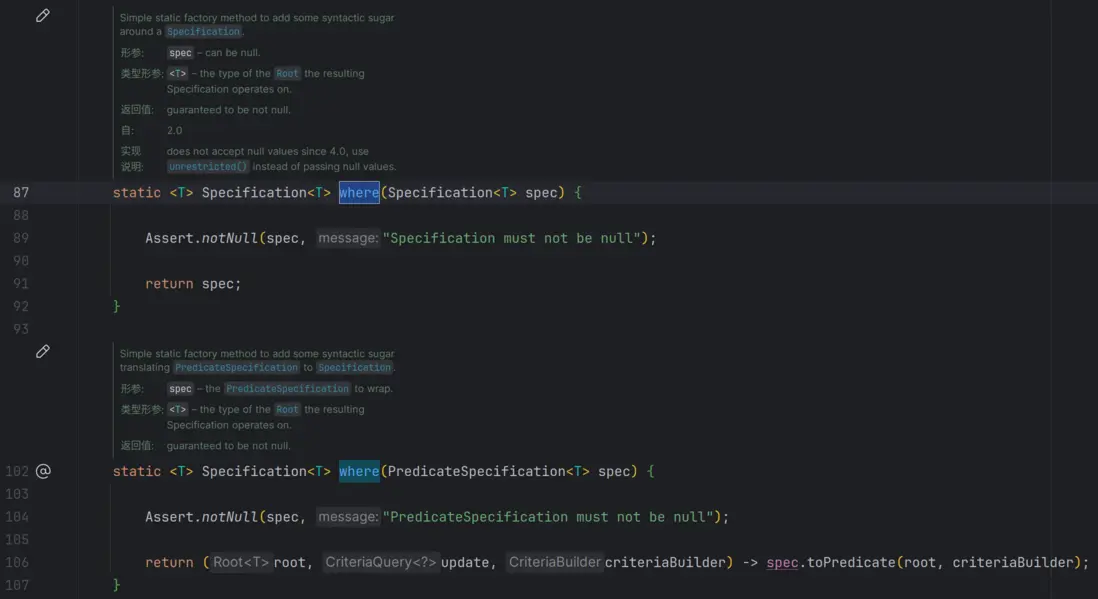
Task: Click the CriteriaBuilder inlay hint on line 106
Action: [x=555, y=563]
